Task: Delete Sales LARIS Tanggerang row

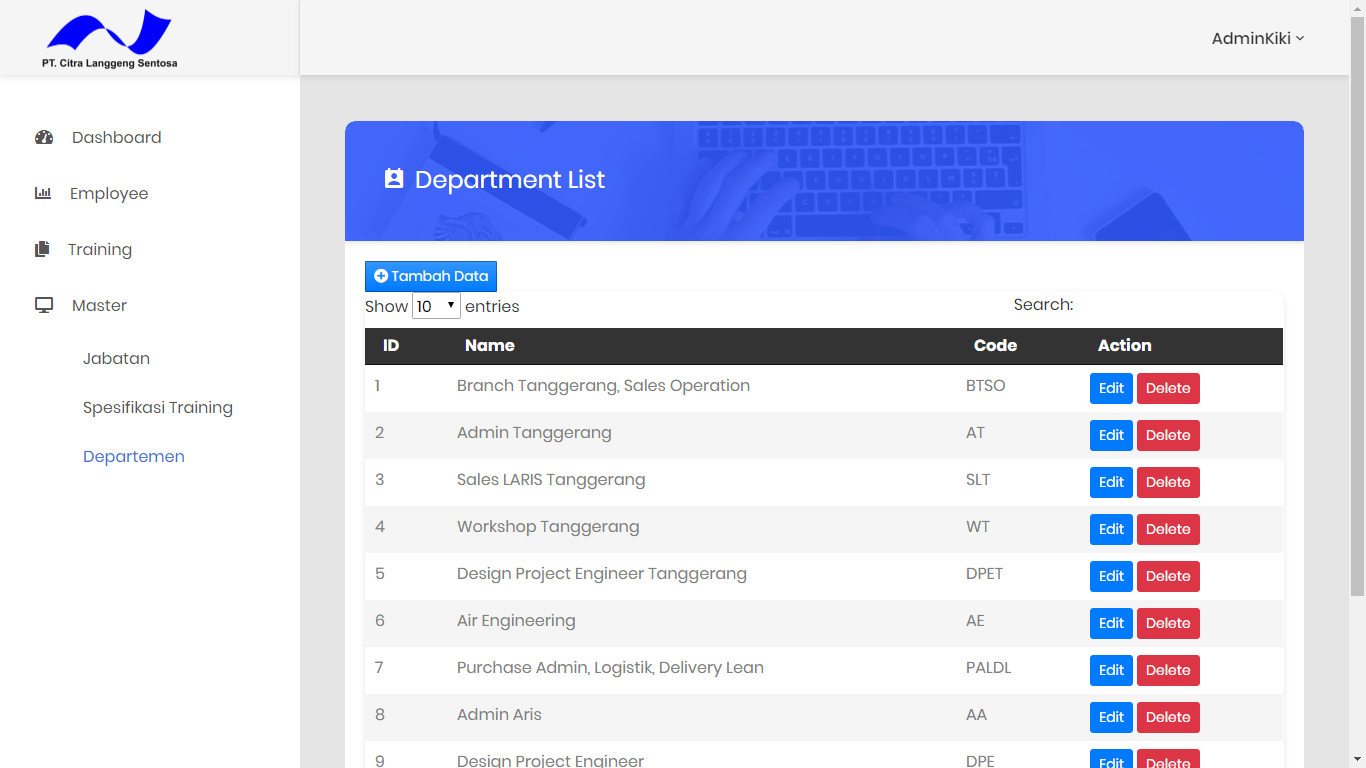Action: [x=1168, y=483]
